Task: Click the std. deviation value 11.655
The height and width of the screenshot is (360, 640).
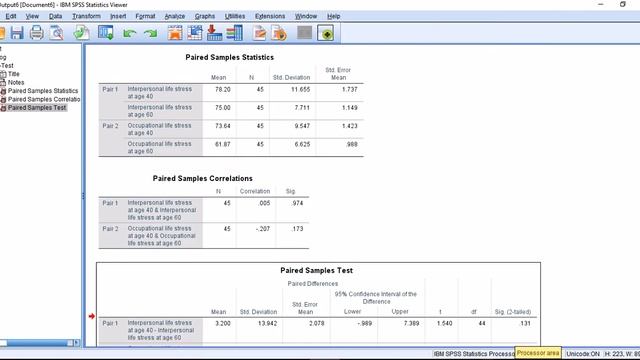Action: click(x=300, y=89)
